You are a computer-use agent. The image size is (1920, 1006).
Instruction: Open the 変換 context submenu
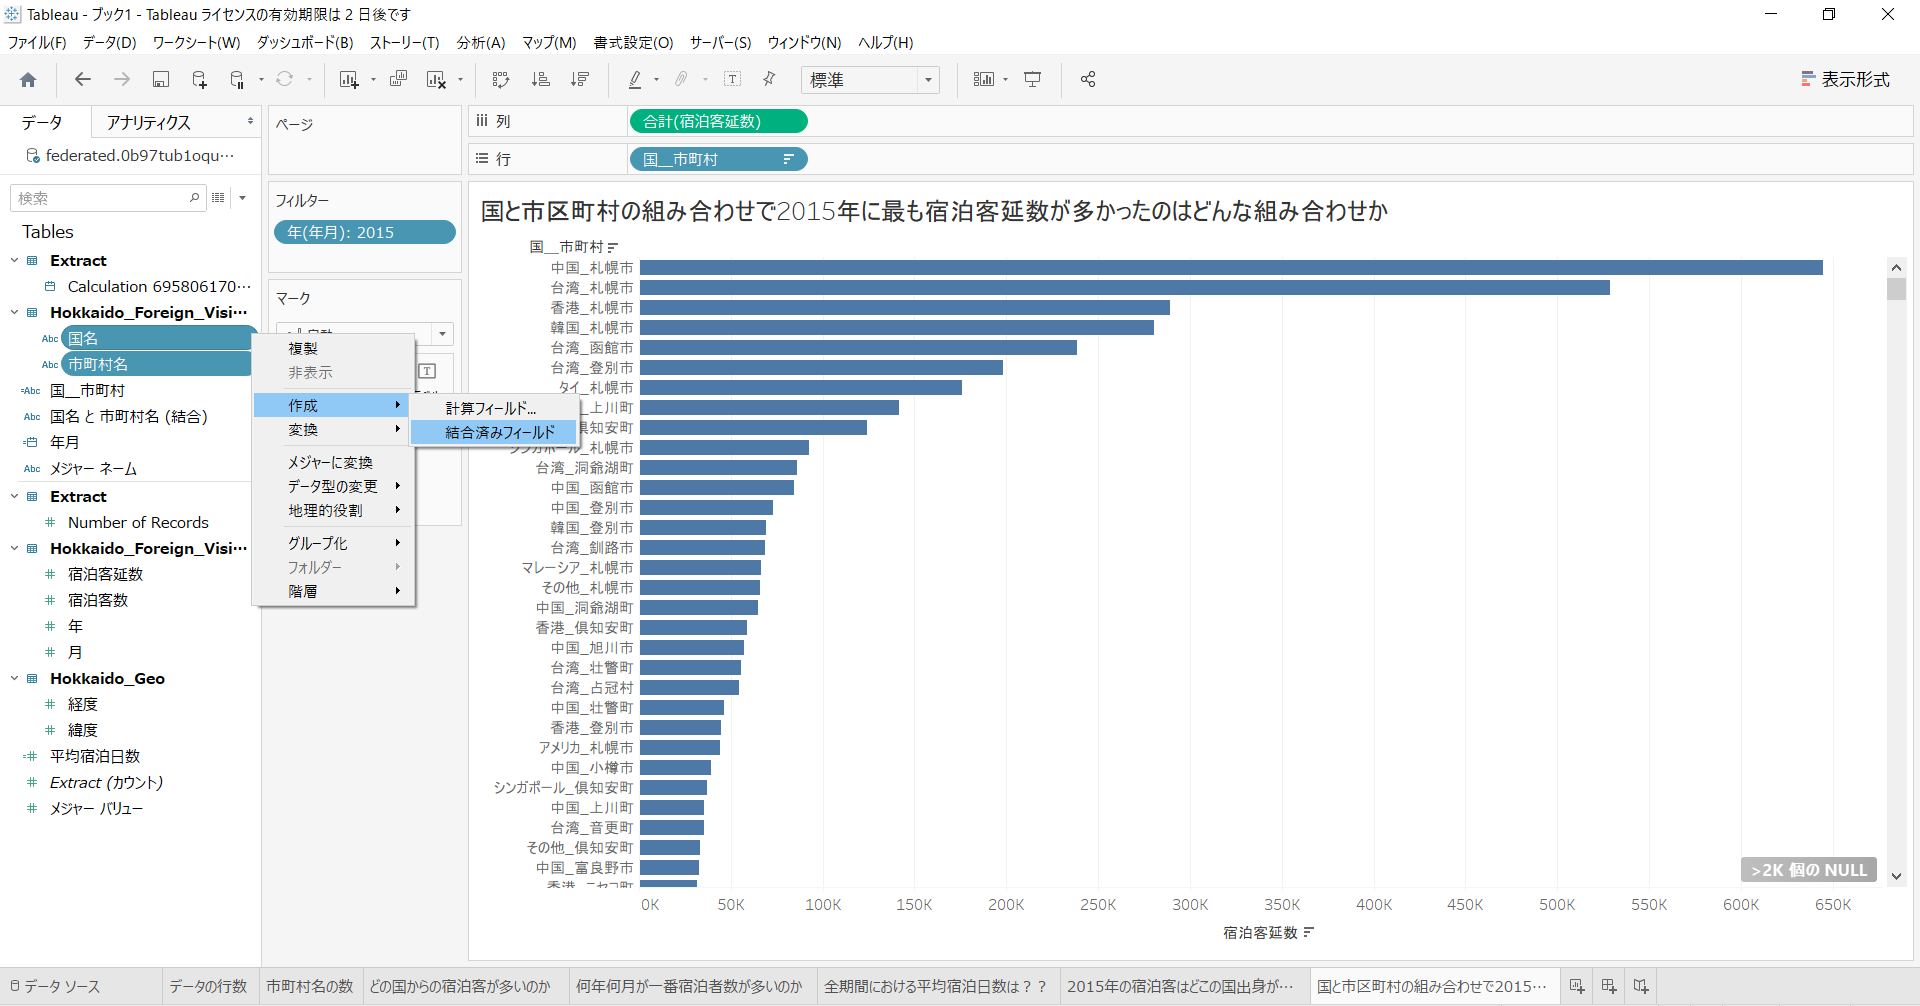[334, 430]
